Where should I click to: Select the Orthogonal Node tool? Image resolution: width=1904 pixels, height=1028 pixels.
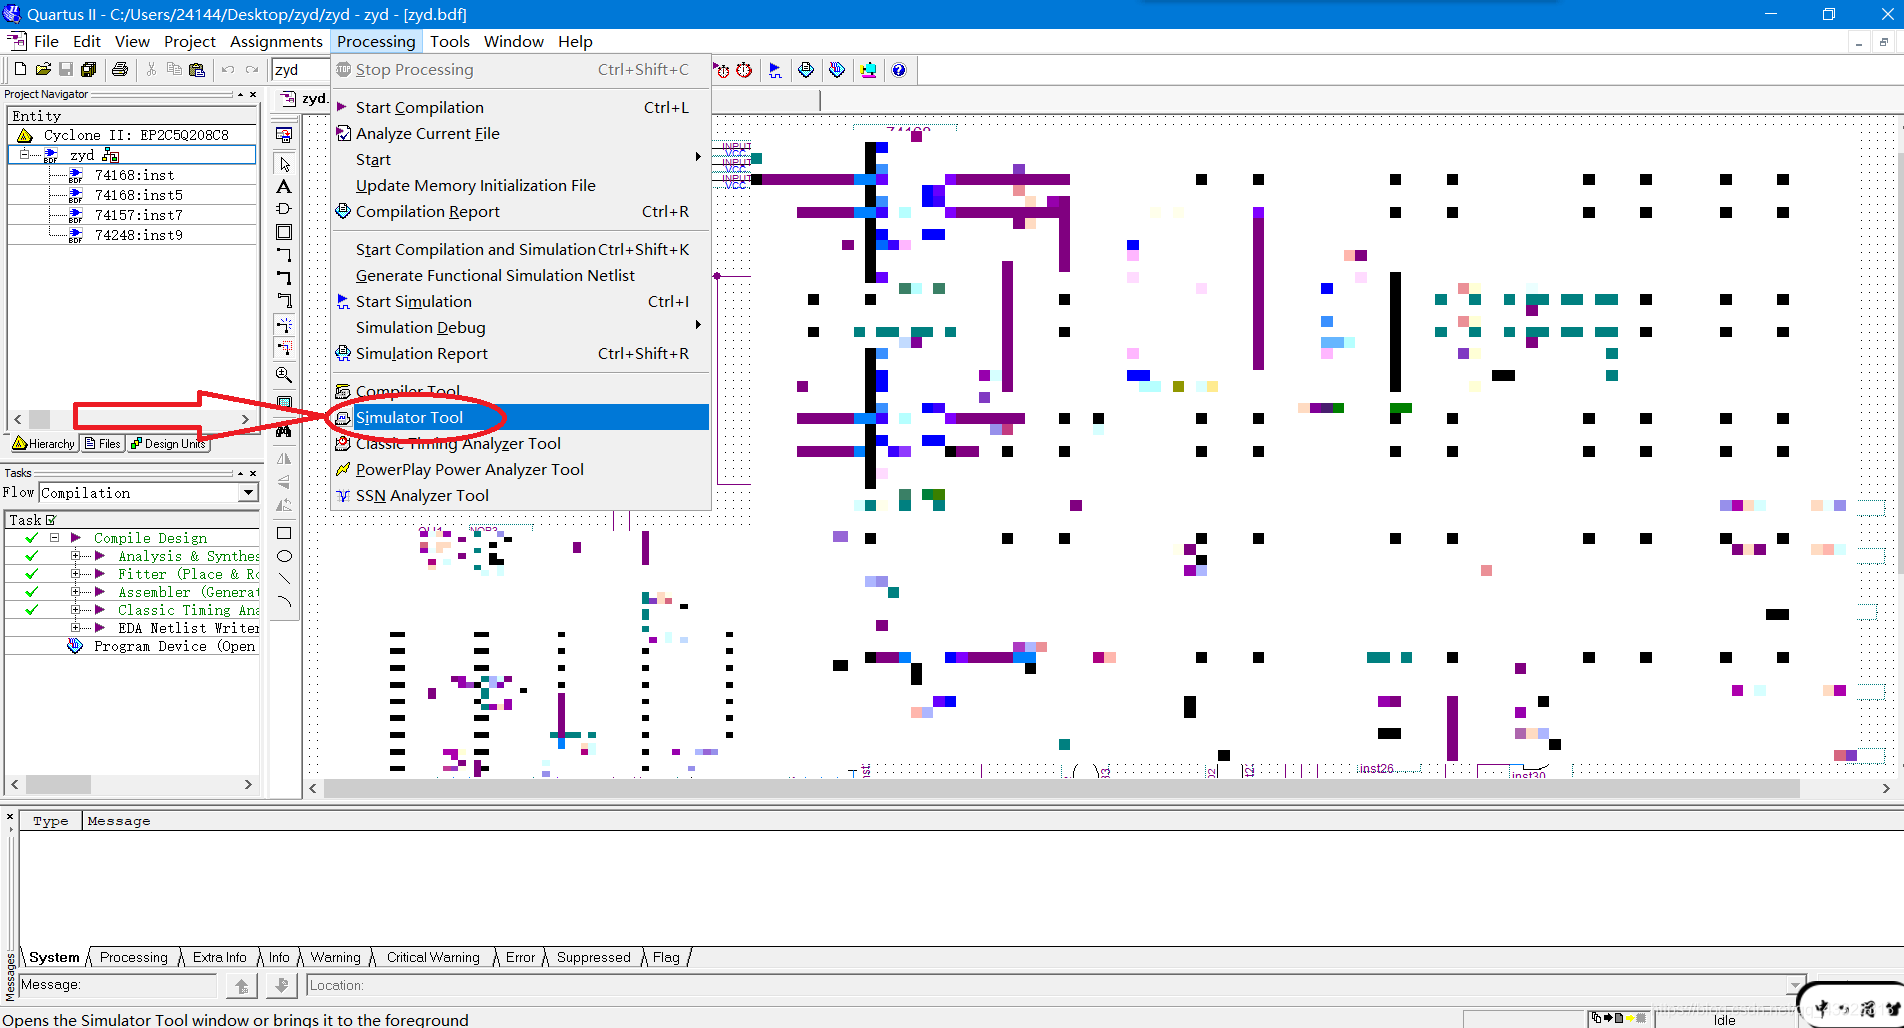285,255
